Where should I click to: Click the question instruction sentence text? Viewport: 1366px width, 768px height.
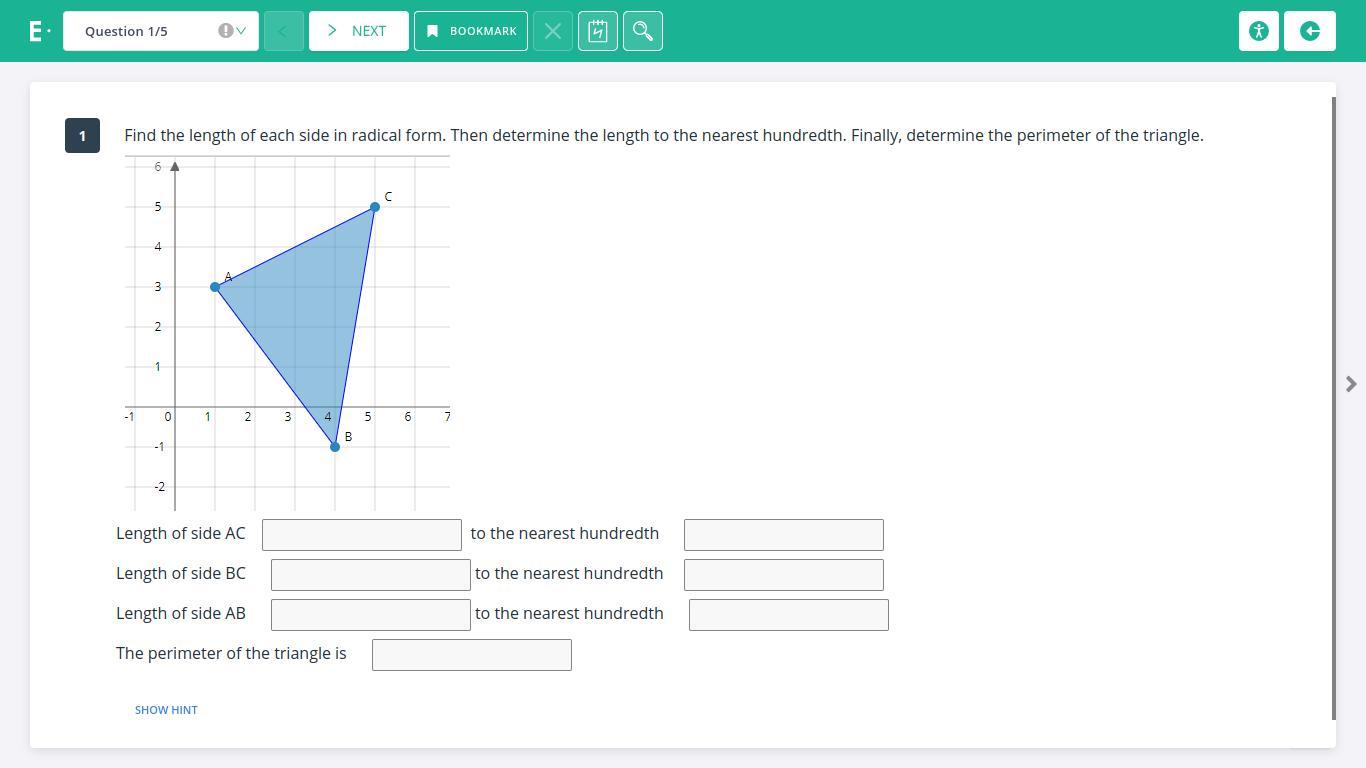[x=664, y=135]
